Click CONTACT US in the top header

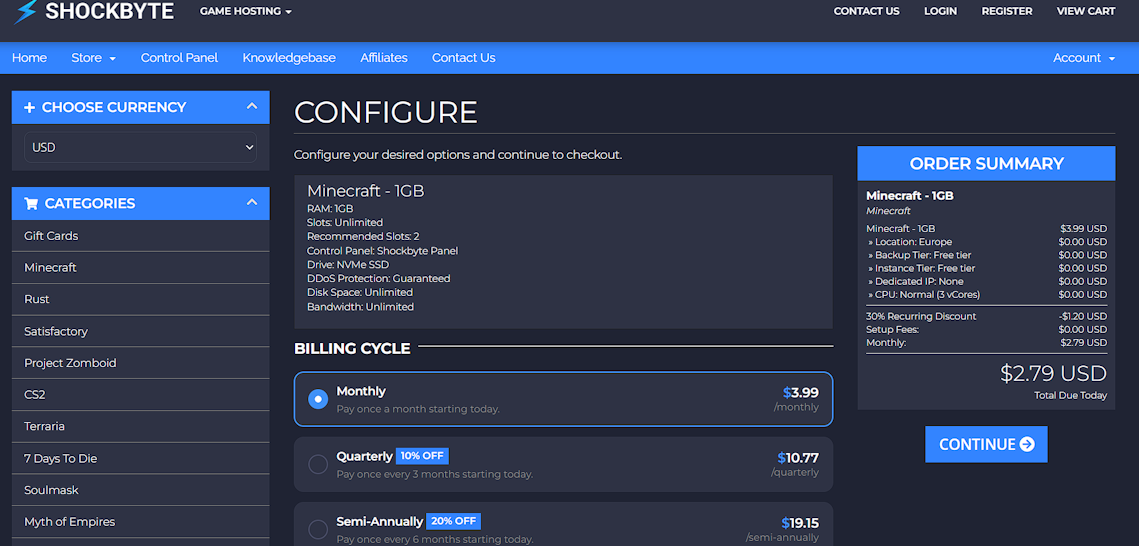867,12
